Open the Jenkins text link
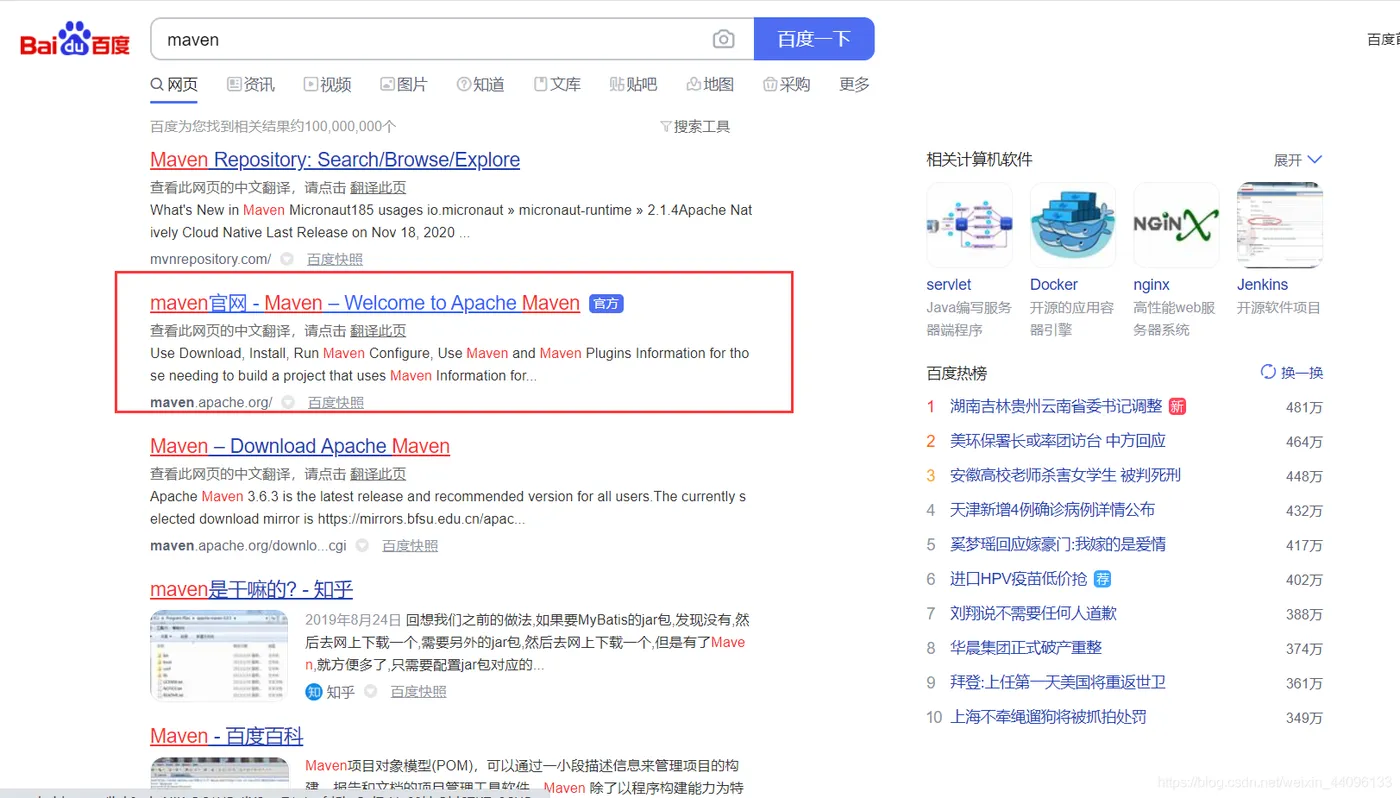The width and height of the screenshot is (1400, 798). pyautogui.click(x=1262, y=284)
